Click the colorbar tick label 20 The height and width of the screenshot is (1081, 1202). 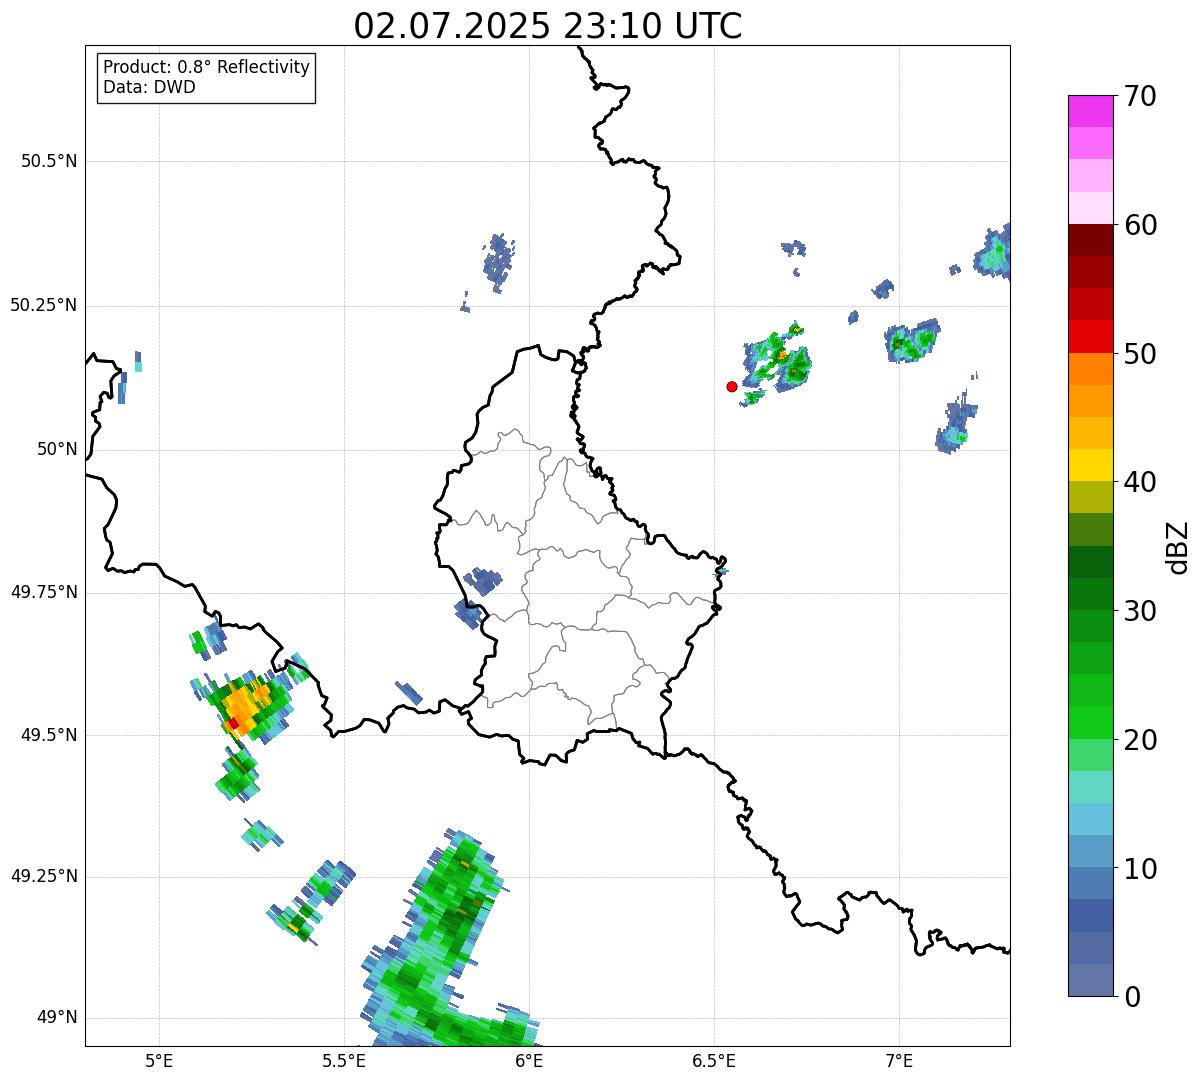pyautogui.click(x=1140, y=740)
